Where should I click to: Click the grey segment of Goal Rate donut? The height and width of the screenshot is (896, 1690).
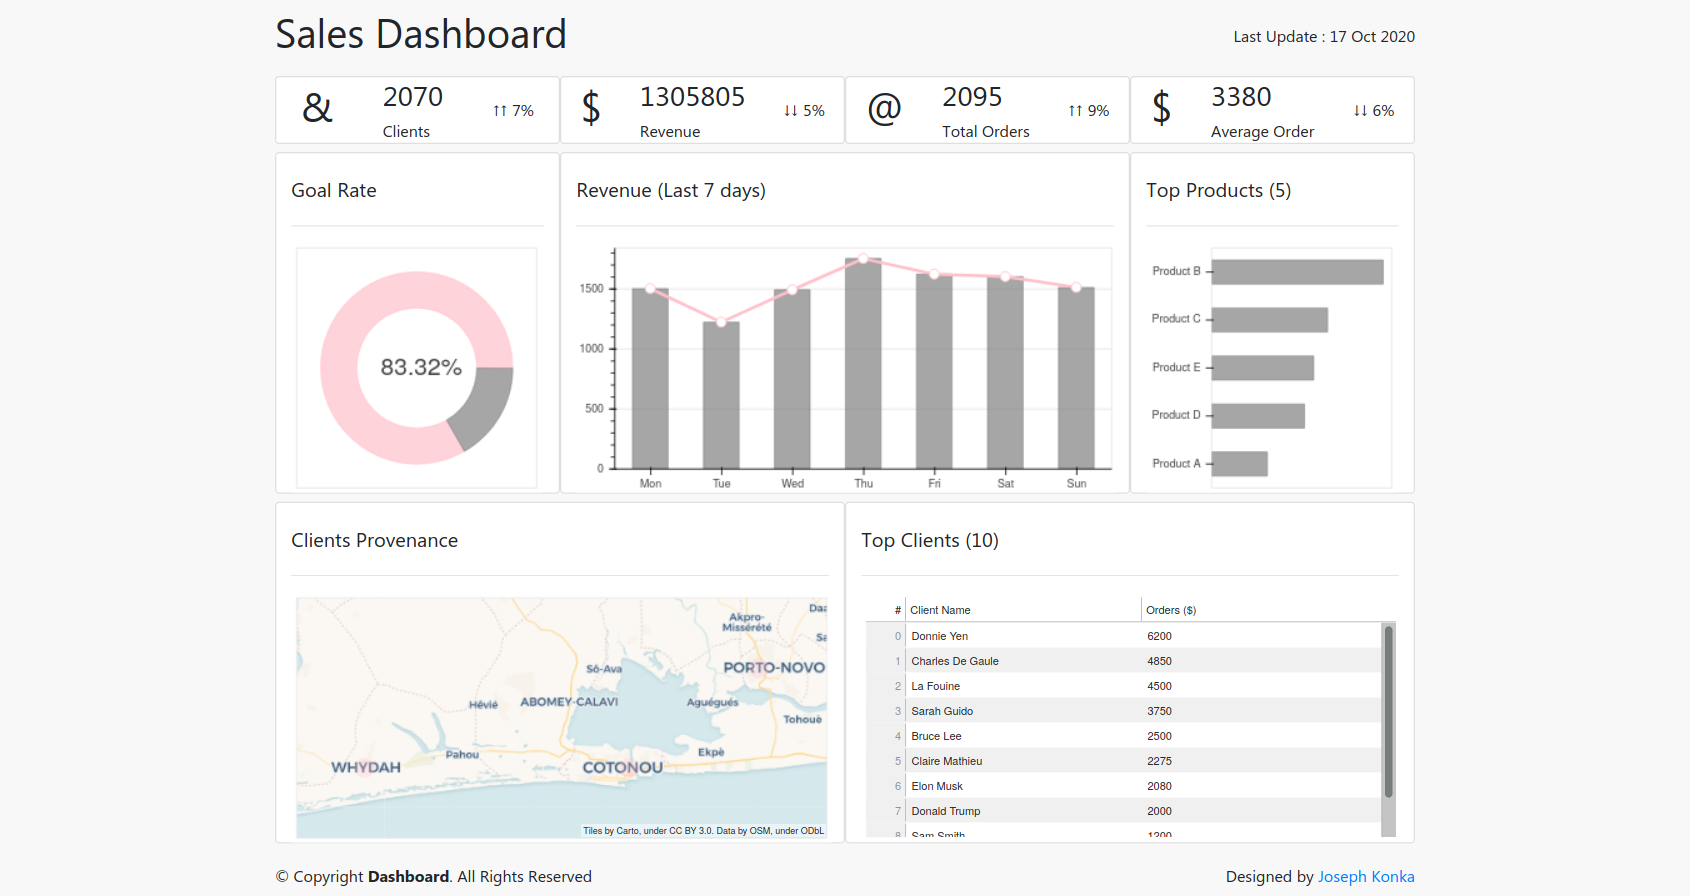pyautogui.click(x=484, y=407)
